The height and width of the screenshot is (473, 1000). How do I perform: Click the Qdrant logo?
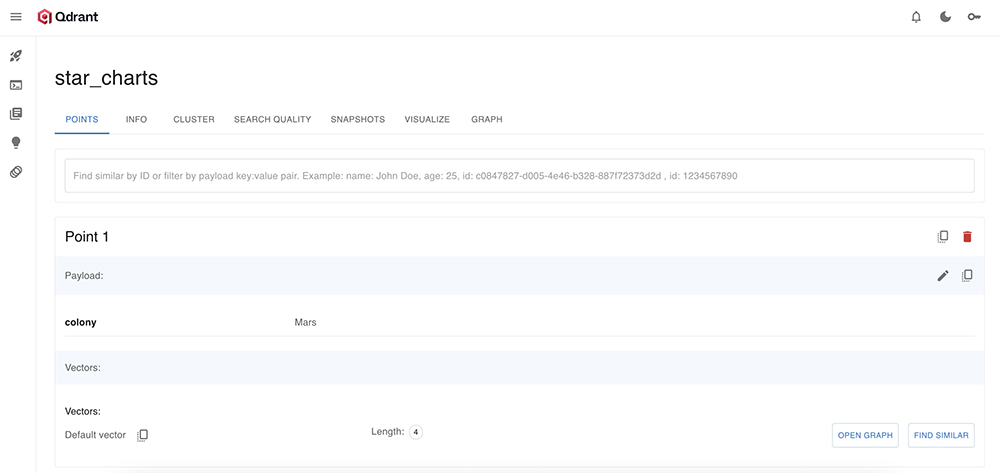[x=68, y=17]
